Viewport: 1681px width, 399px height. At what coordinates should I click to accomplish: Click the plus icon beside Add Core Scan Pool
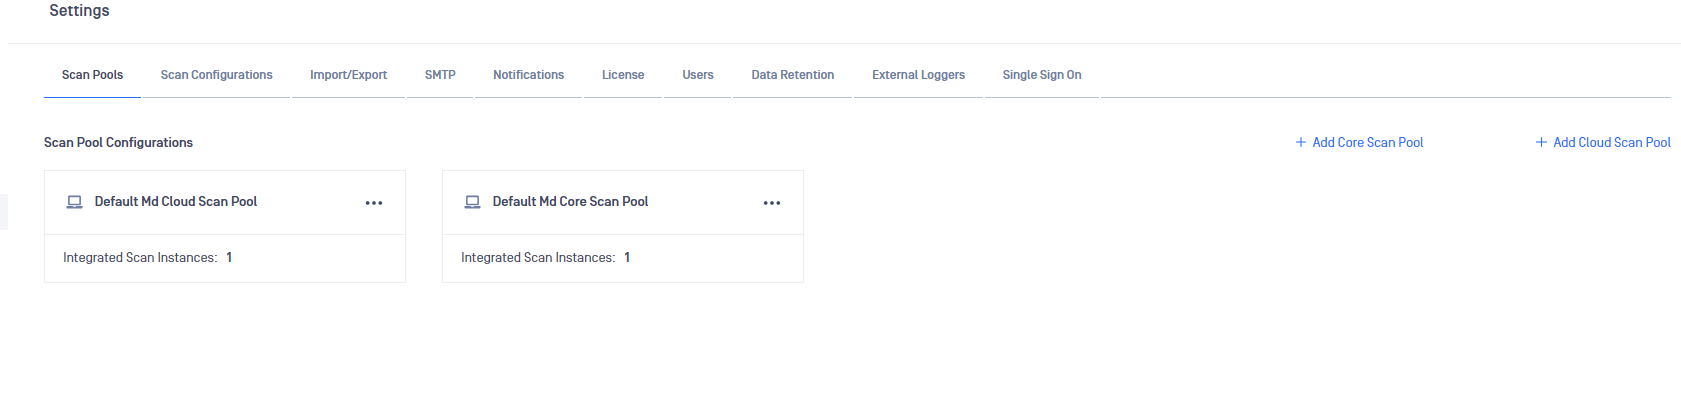(1301, 143)
